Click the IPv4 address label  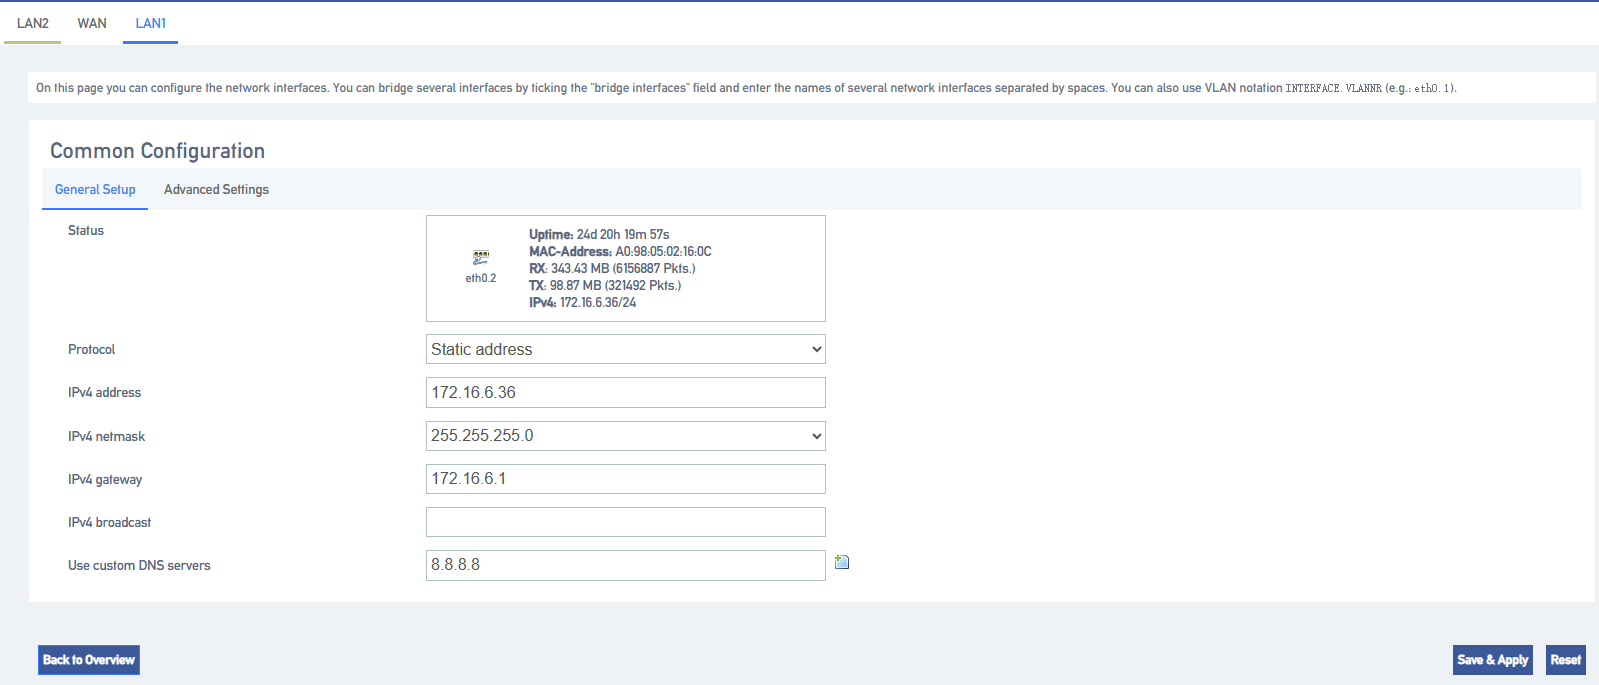(105, 392)
